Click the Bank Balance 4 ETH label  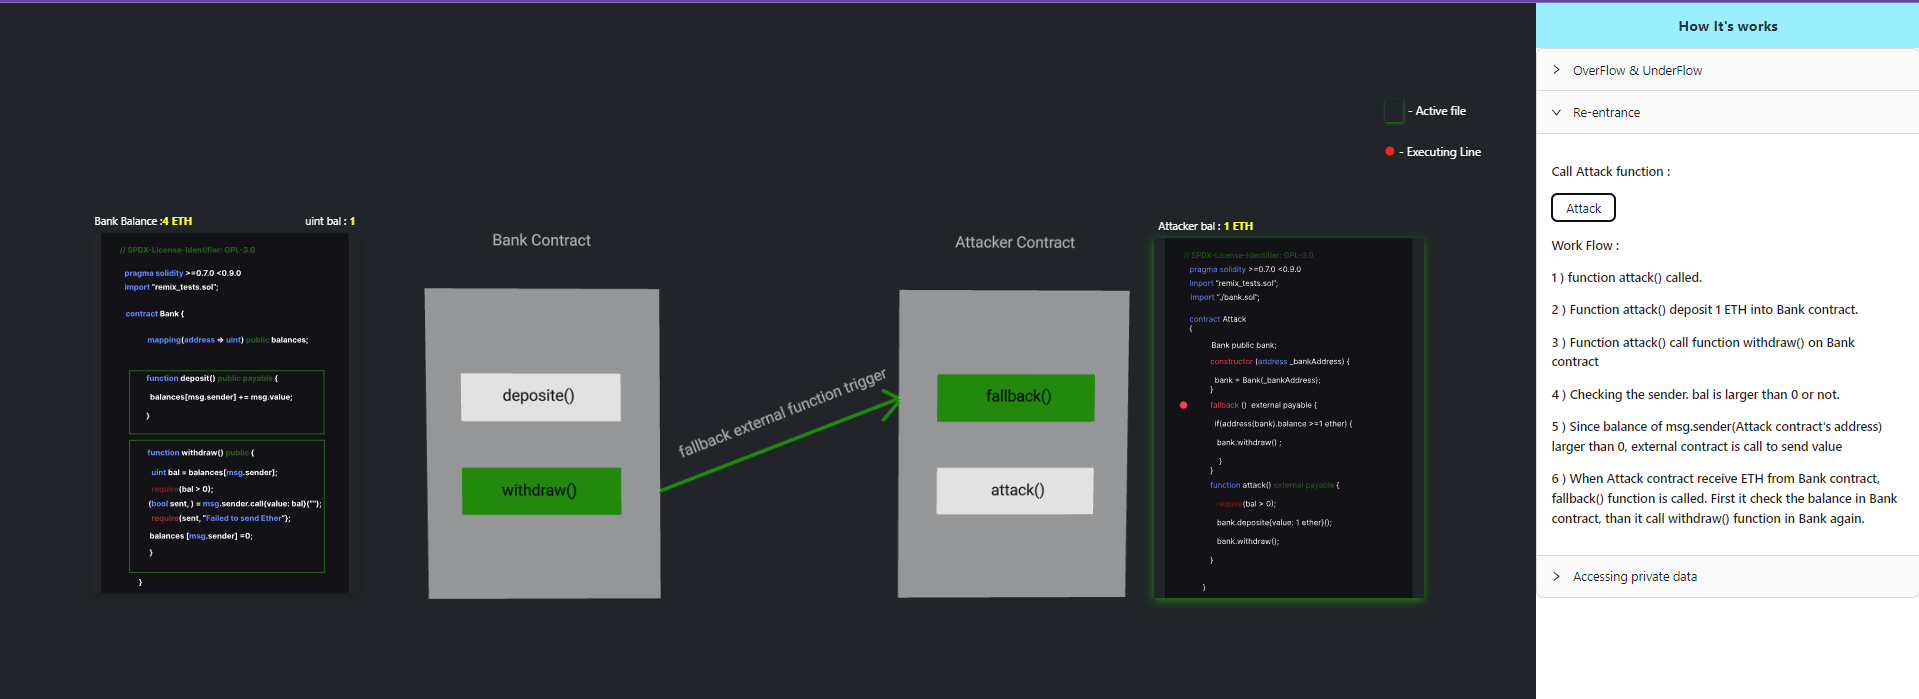tap(143, 221)
